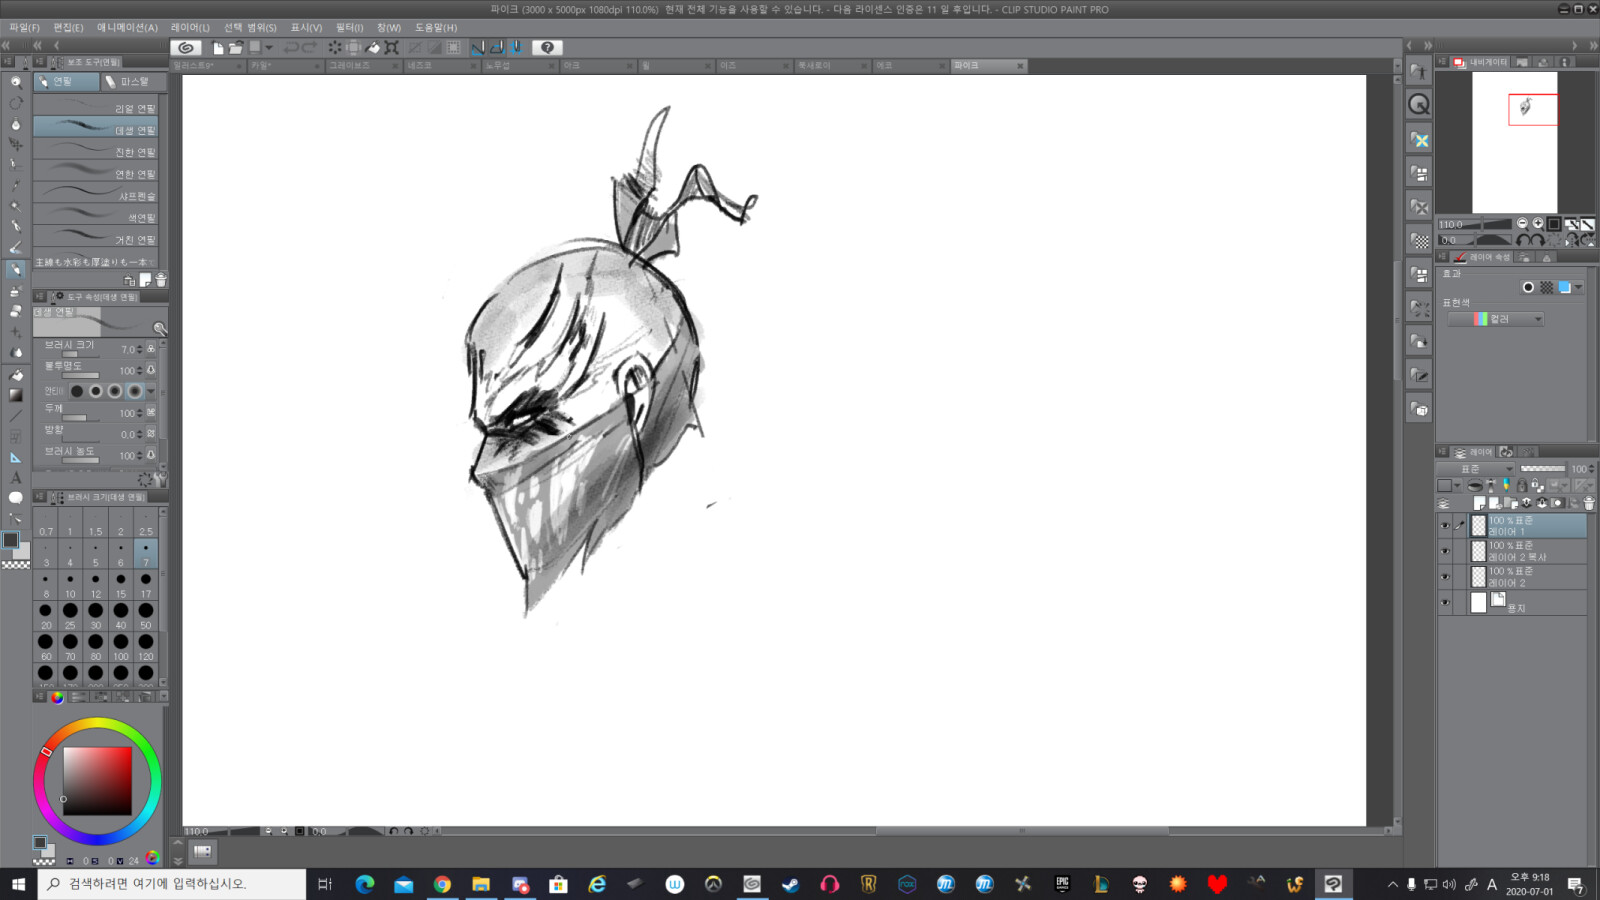Open the CLIP STUDIO launcher icon
The width and height of the screenshot is (1600, 900).
click(186, 47)
